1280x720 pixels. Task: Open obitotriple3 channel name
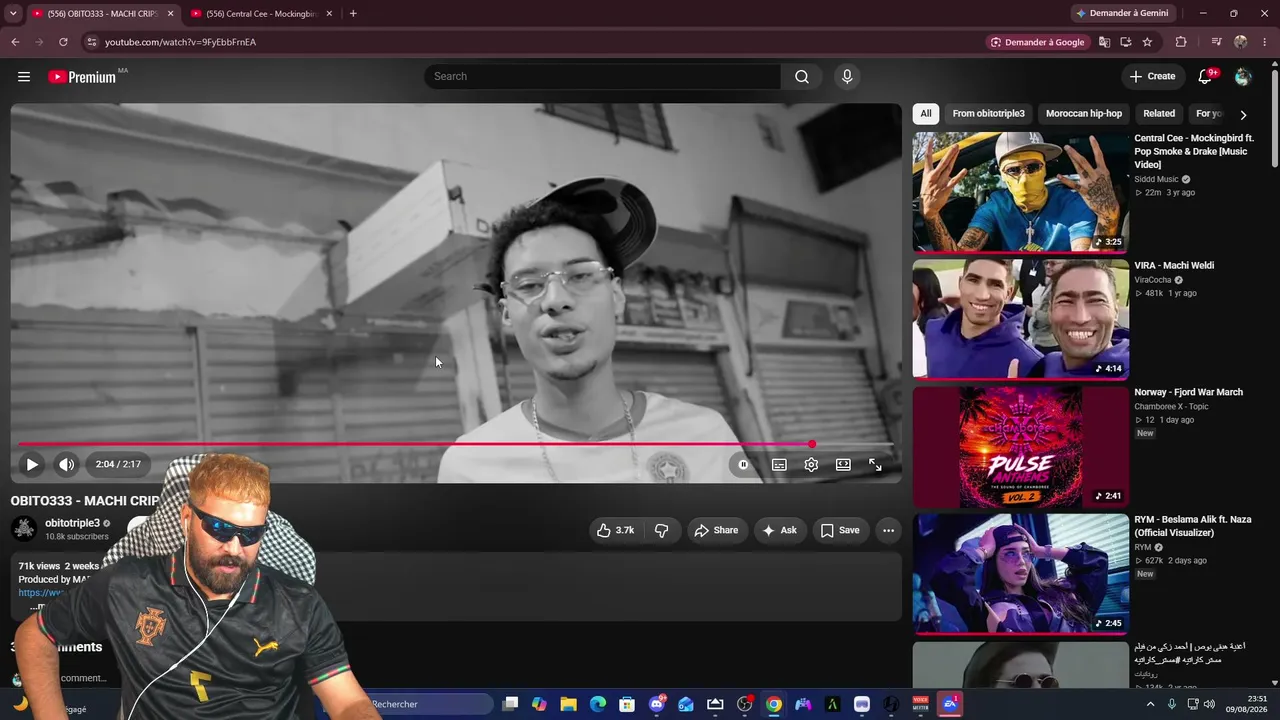point(72,523)
